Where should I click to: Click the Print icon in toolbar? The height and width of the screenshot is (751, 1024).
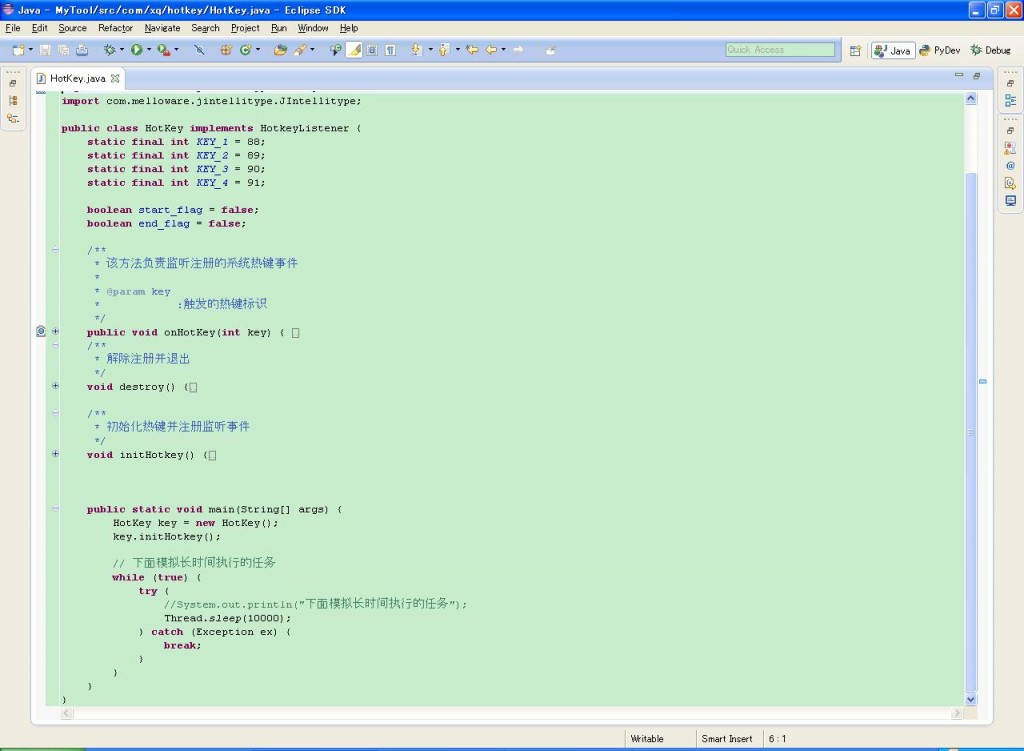tap(82, 49)
